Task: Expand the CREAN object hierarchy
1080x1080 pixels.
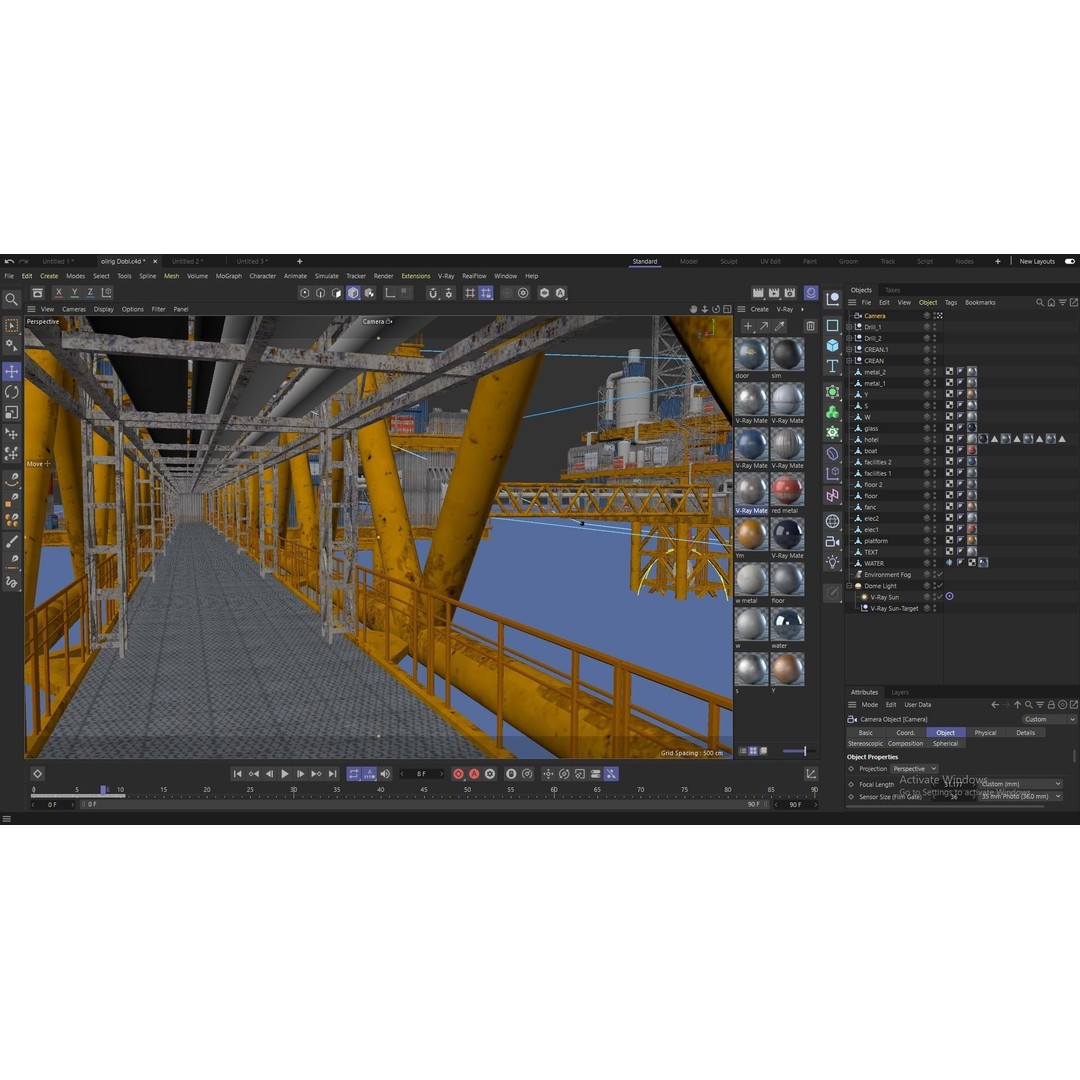Action: 847,361
